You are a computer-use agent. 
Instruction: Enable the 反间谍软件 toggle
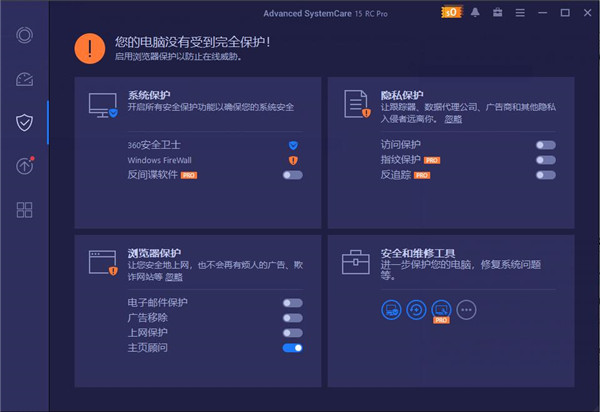click(x=293, y=175)
